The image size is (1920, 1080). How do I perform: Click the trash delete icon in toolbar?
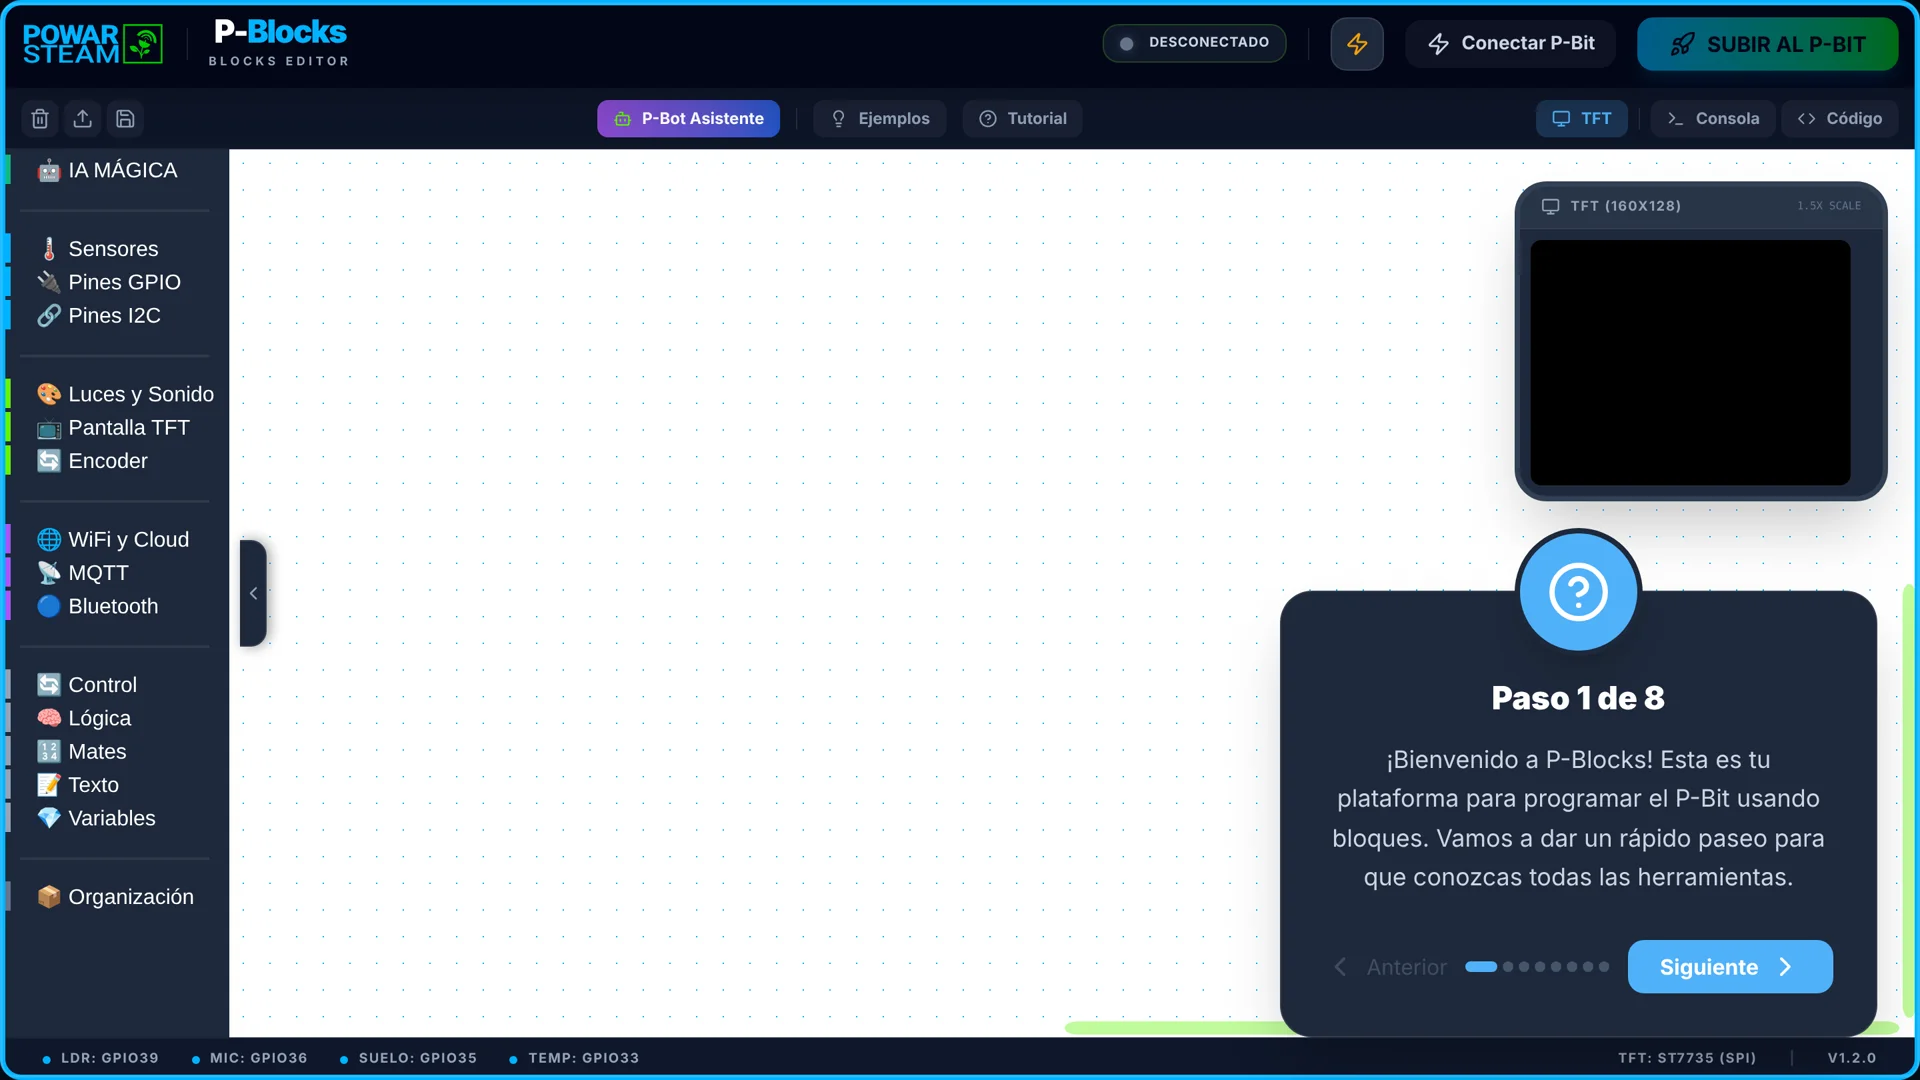[x=40, y=119]
